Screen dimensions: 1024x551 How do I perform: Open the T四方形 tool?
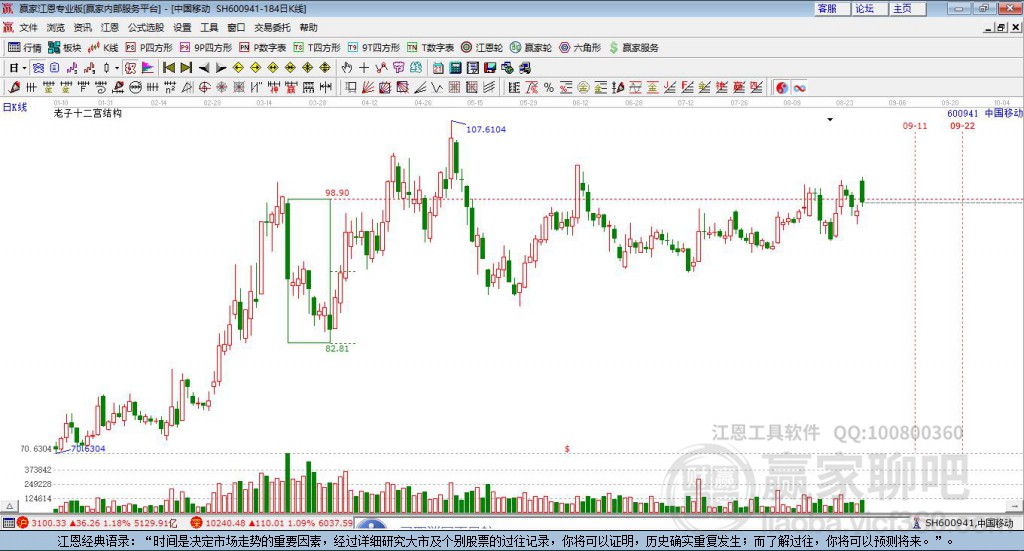point(317,48)
